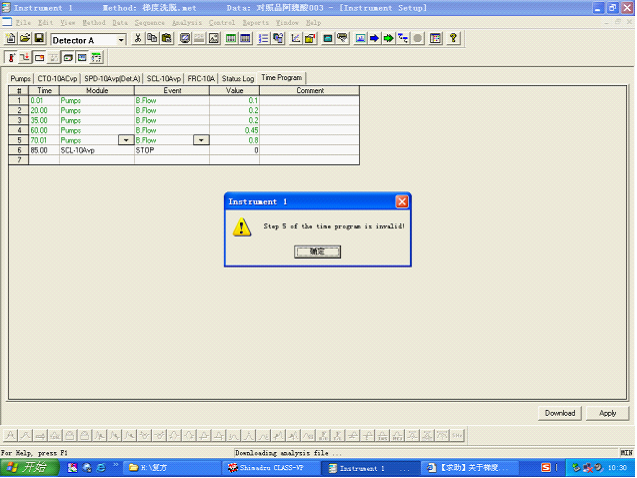Screen dimensions: 637x478
Task: Click the Time cell showing 70.01
Action: 44,140
